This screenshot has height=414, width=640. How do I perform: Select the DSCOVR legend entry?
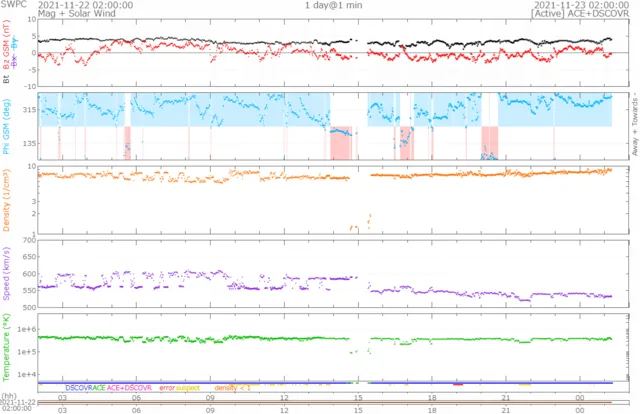pyautogui.click(x=78, y=386)
